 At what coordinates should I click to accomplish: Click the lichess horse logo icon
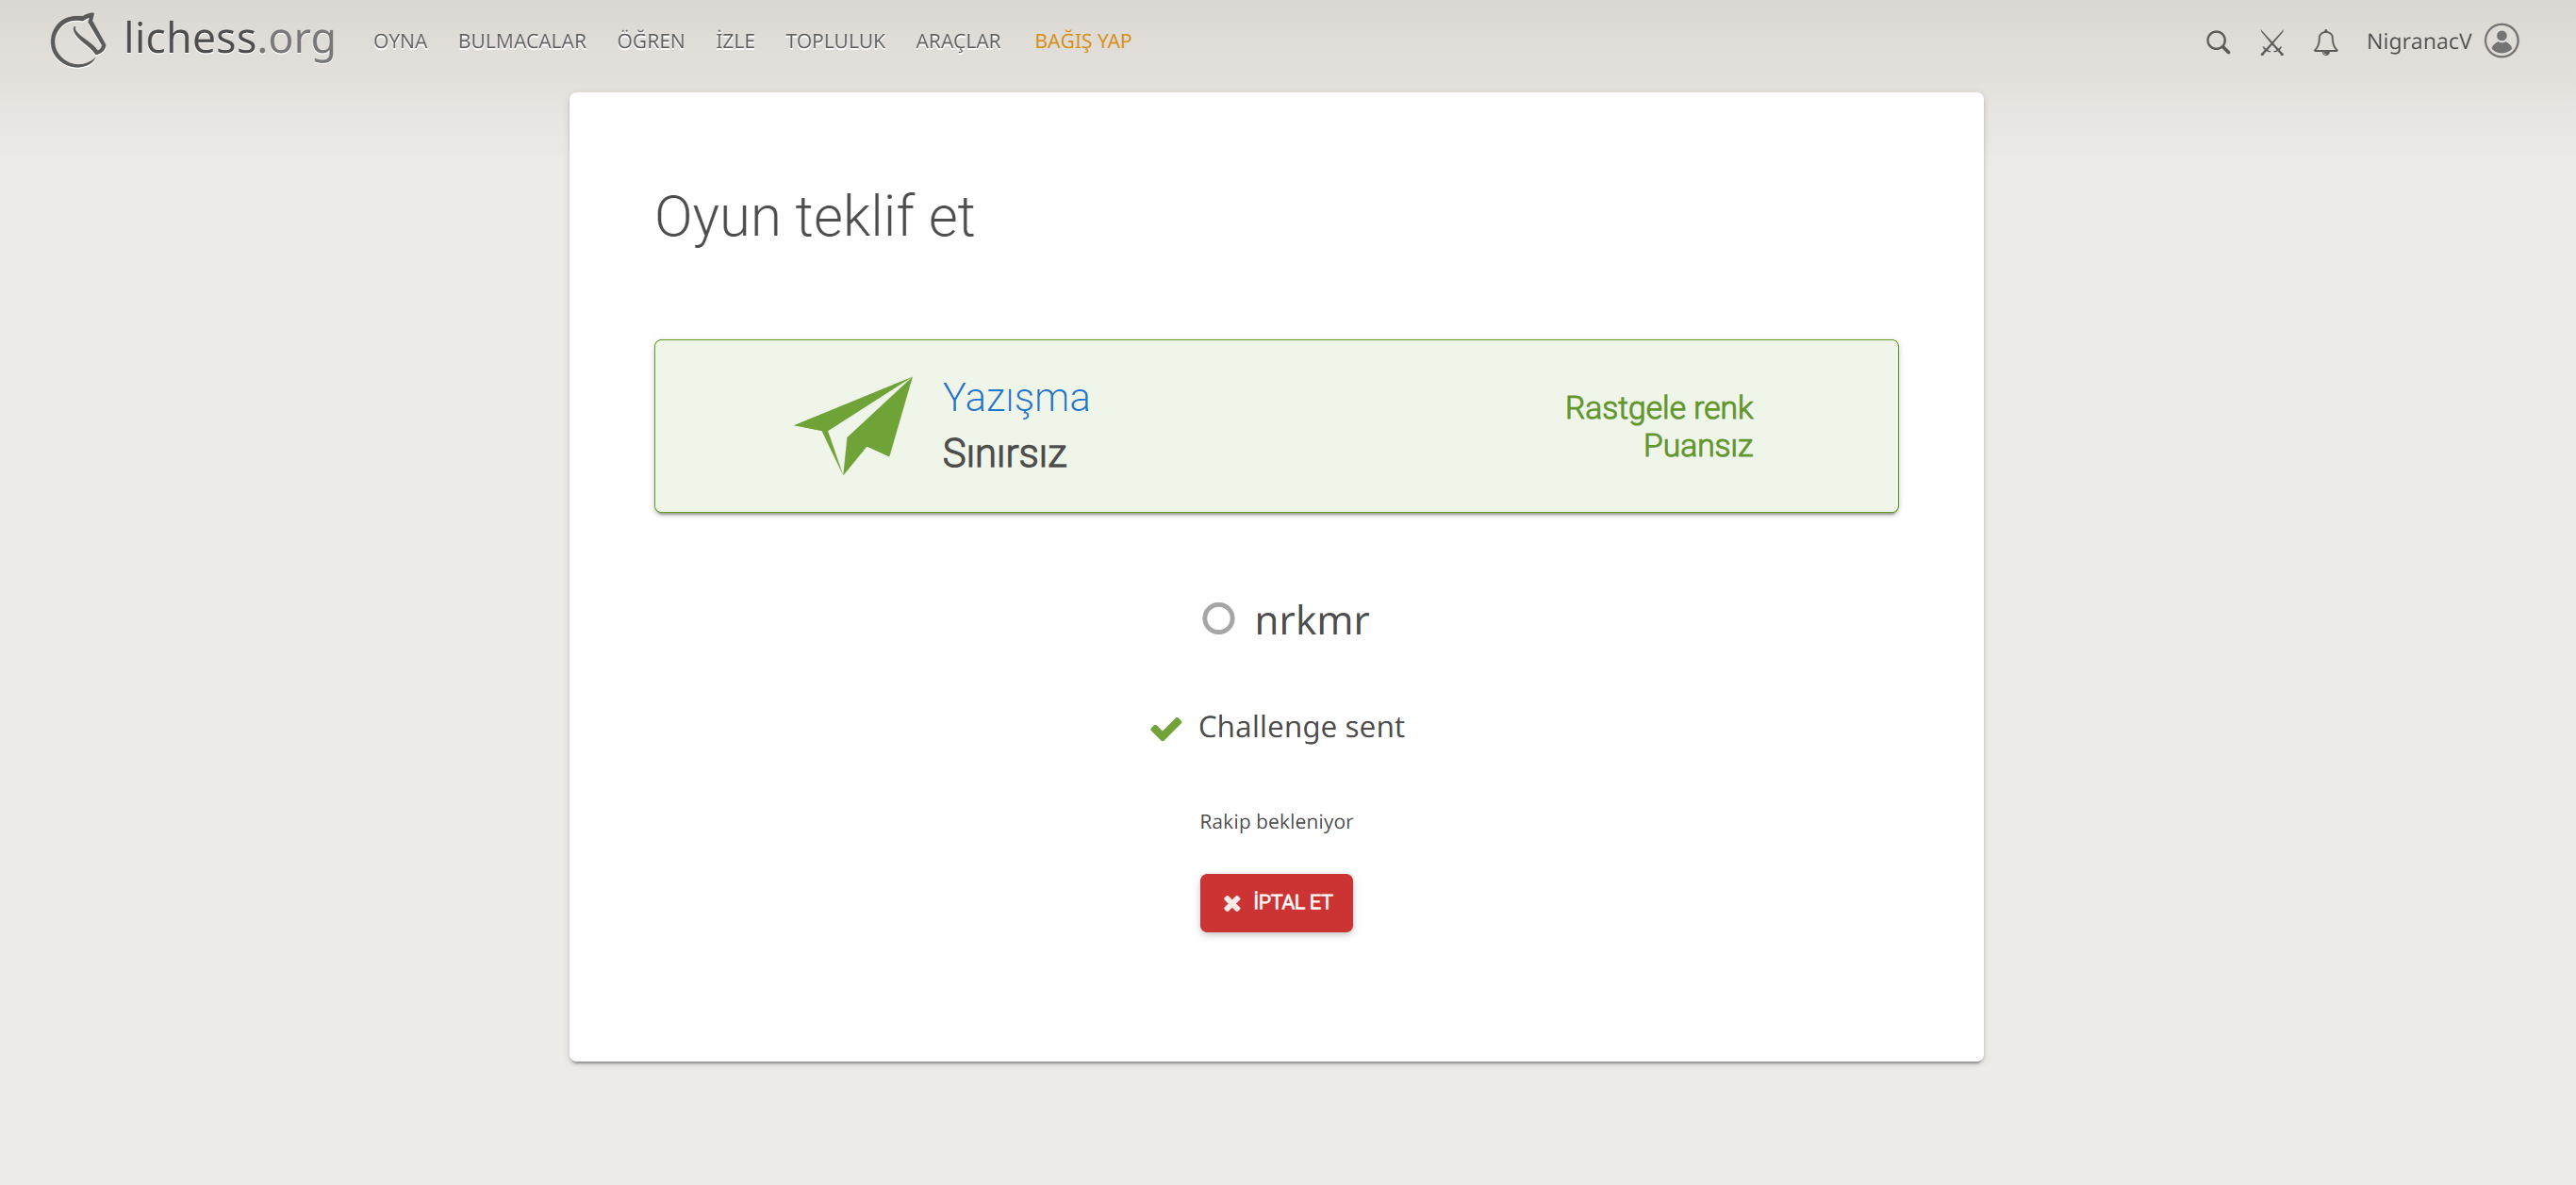[x=78, y=40]
